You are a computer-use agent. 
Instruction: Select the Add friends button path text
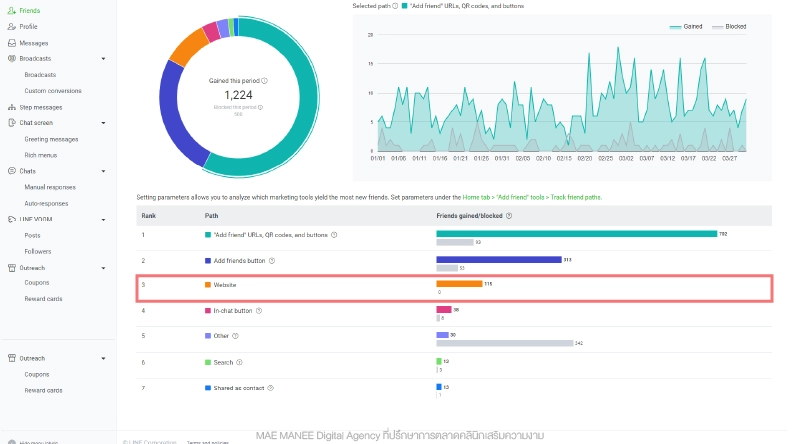(x=239, y=261)
